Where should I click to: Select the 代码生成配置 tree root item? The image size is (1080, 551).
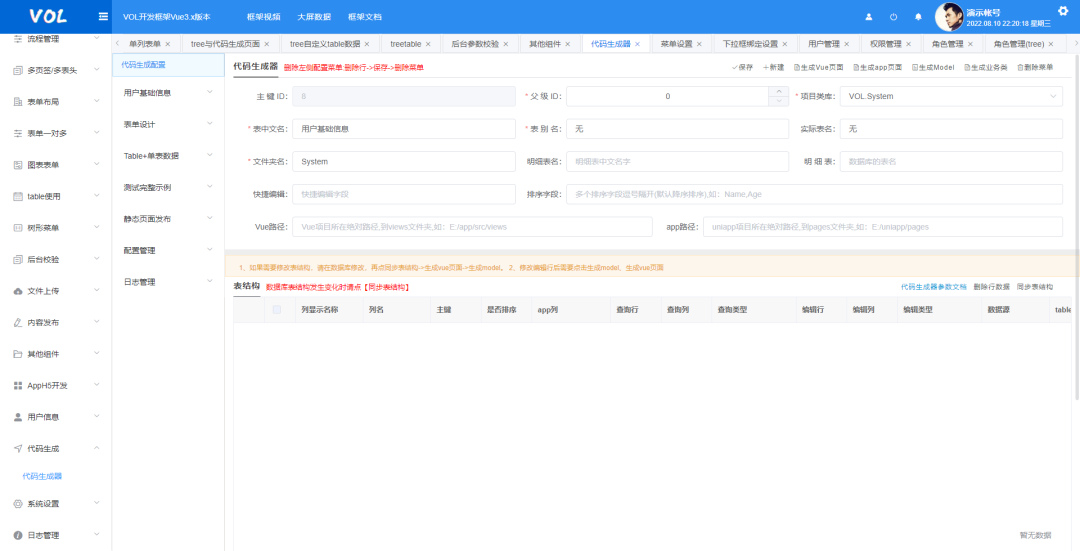coord(168,65)
